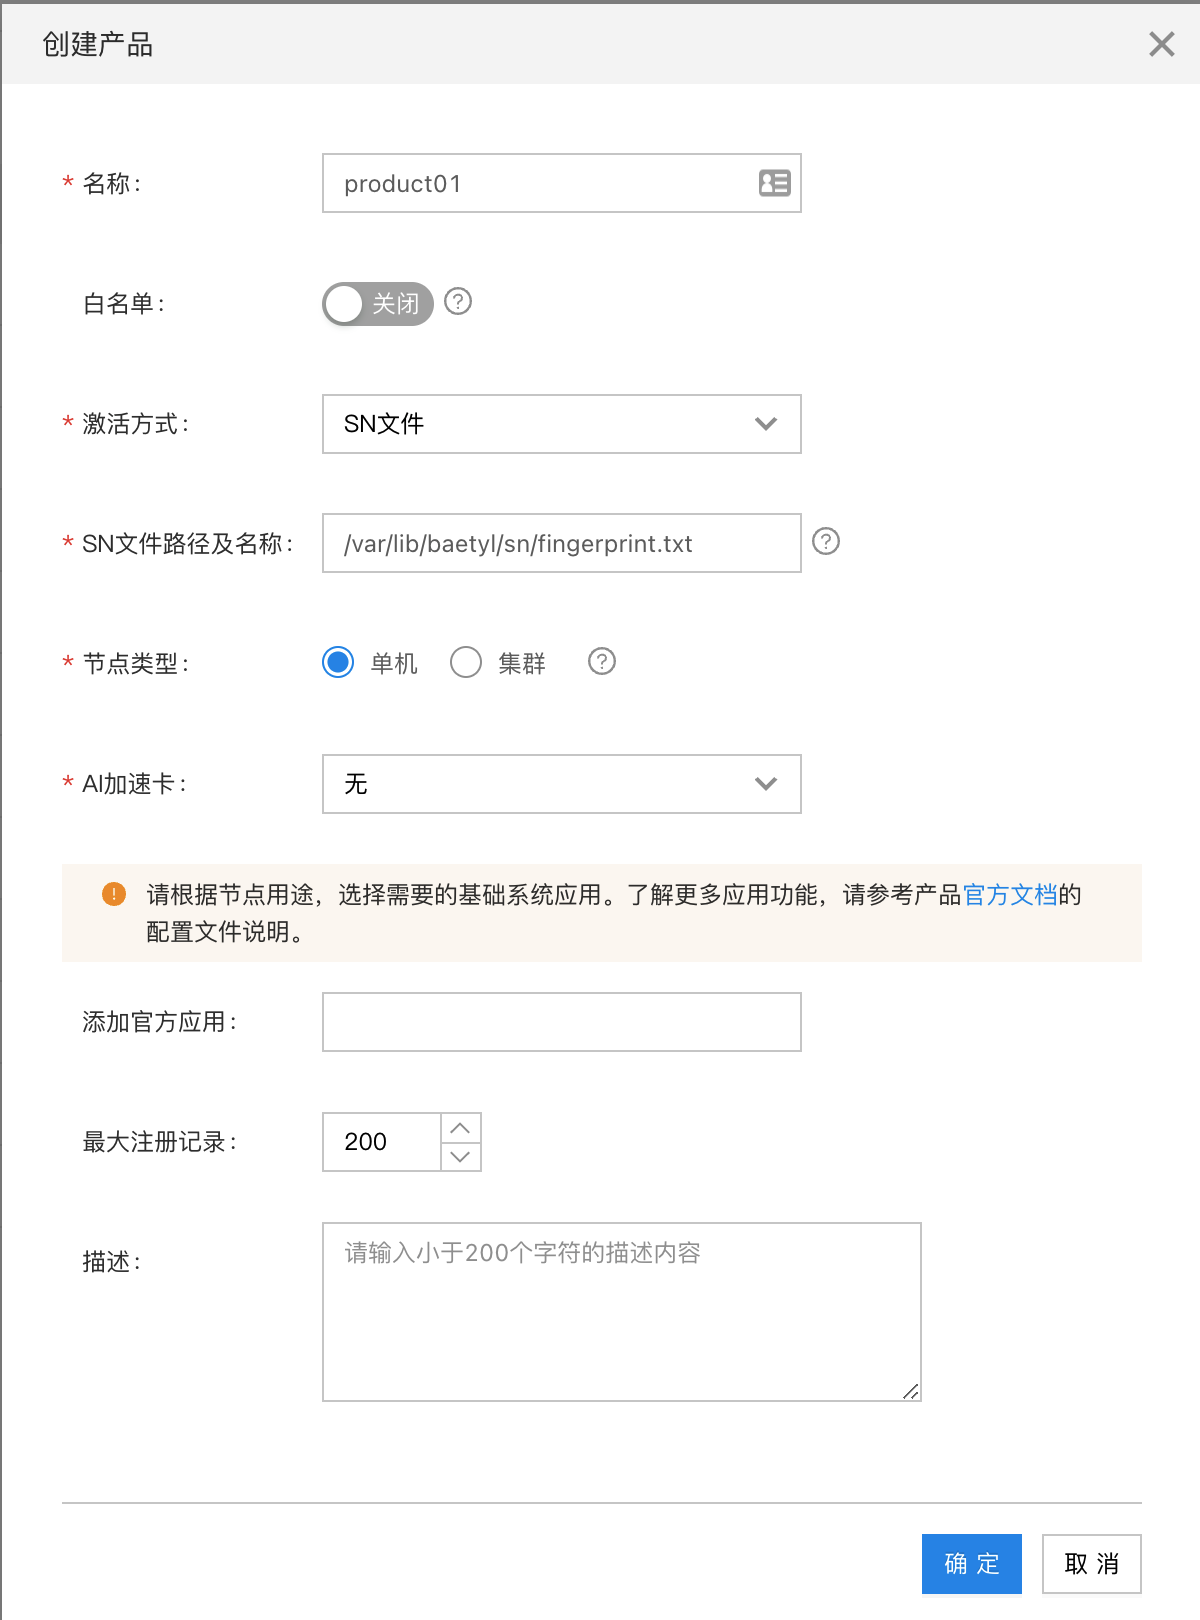
Task: Click the help icon beside SN文件路径 field
Action: [x=826, y=541]
